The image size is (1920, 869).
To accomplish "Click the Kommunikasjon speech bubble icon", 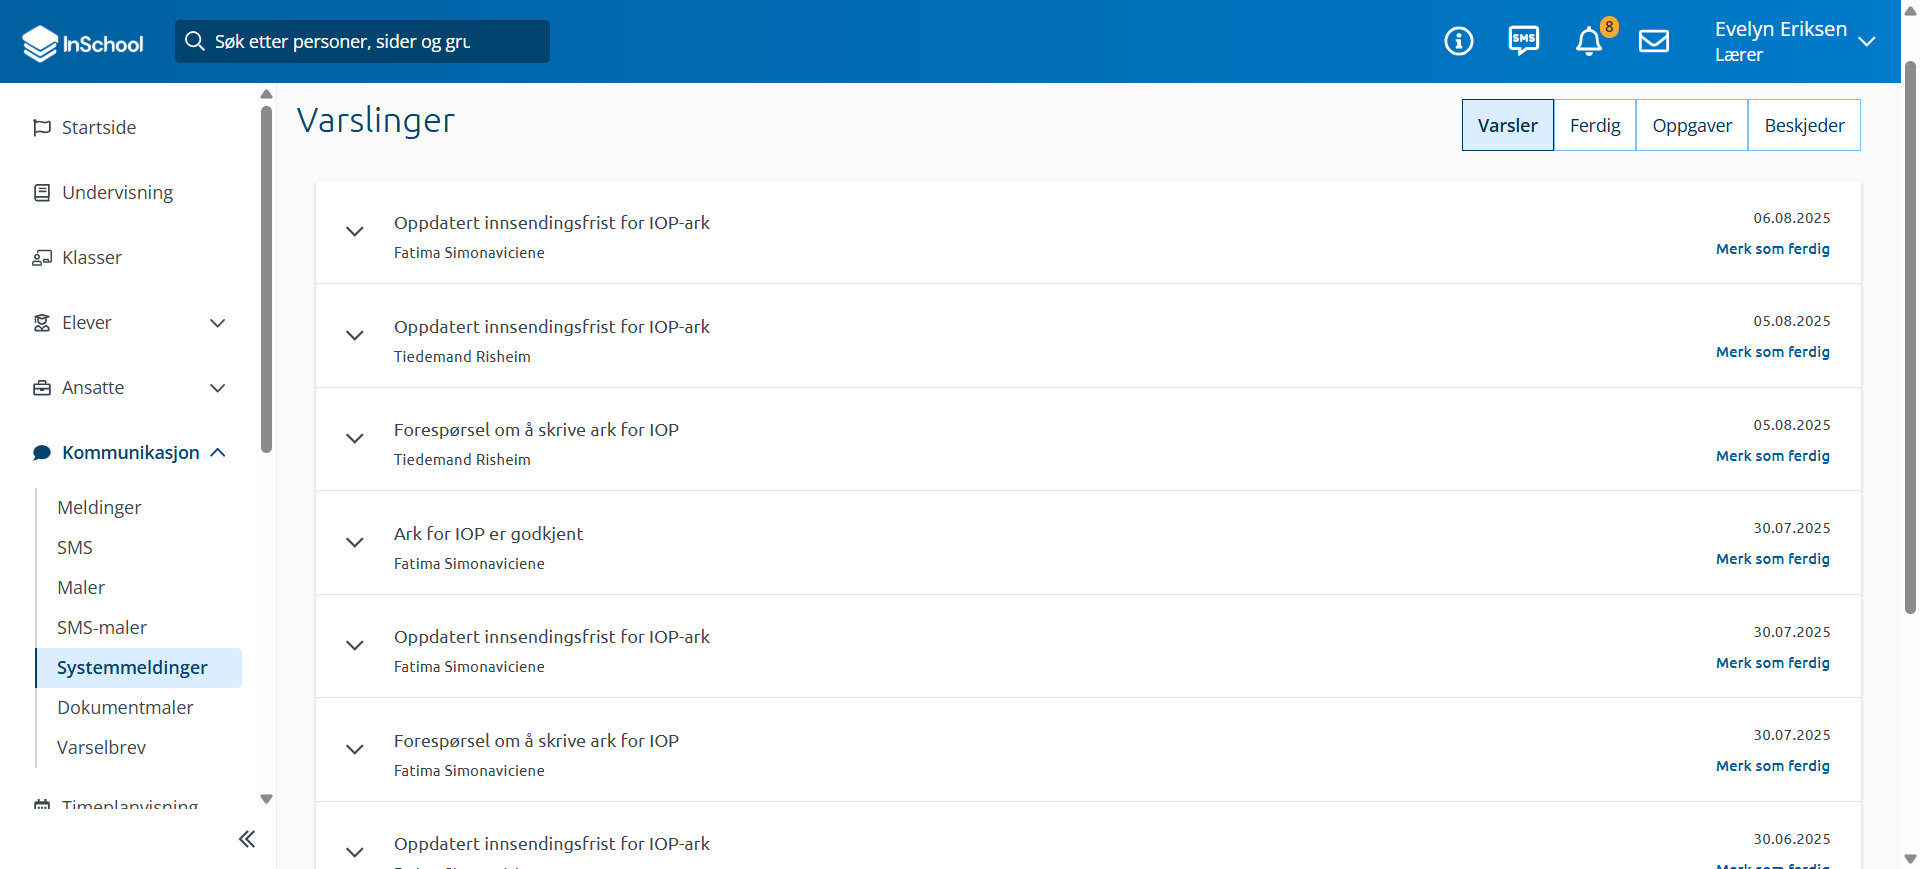I will (x=42, y=453).
